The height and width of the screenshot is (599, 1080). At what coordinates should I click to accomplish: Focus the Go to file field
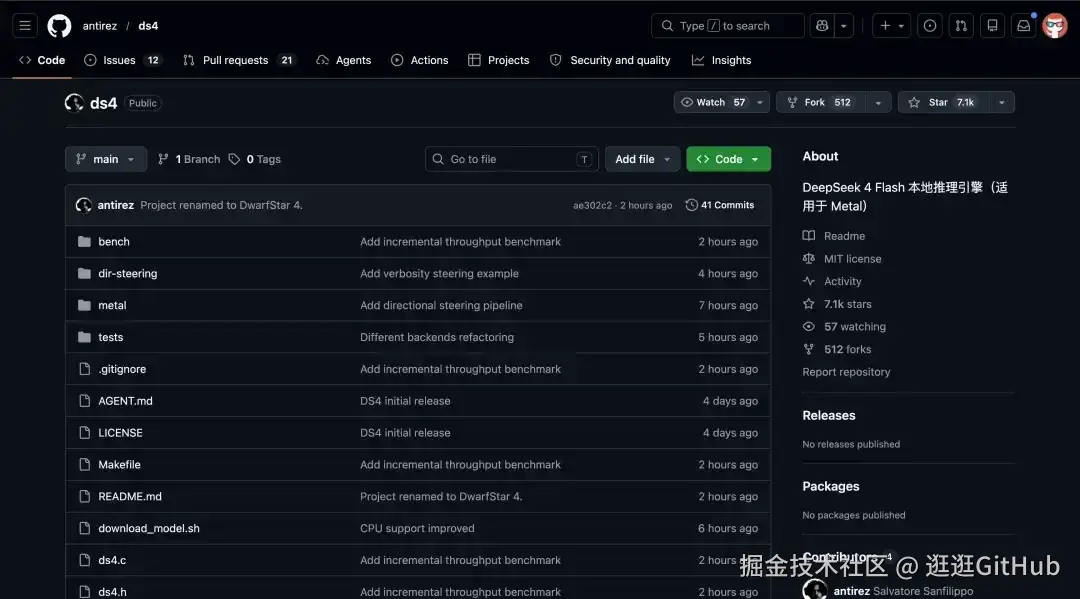pyautogui.click(x=512, y=159)
